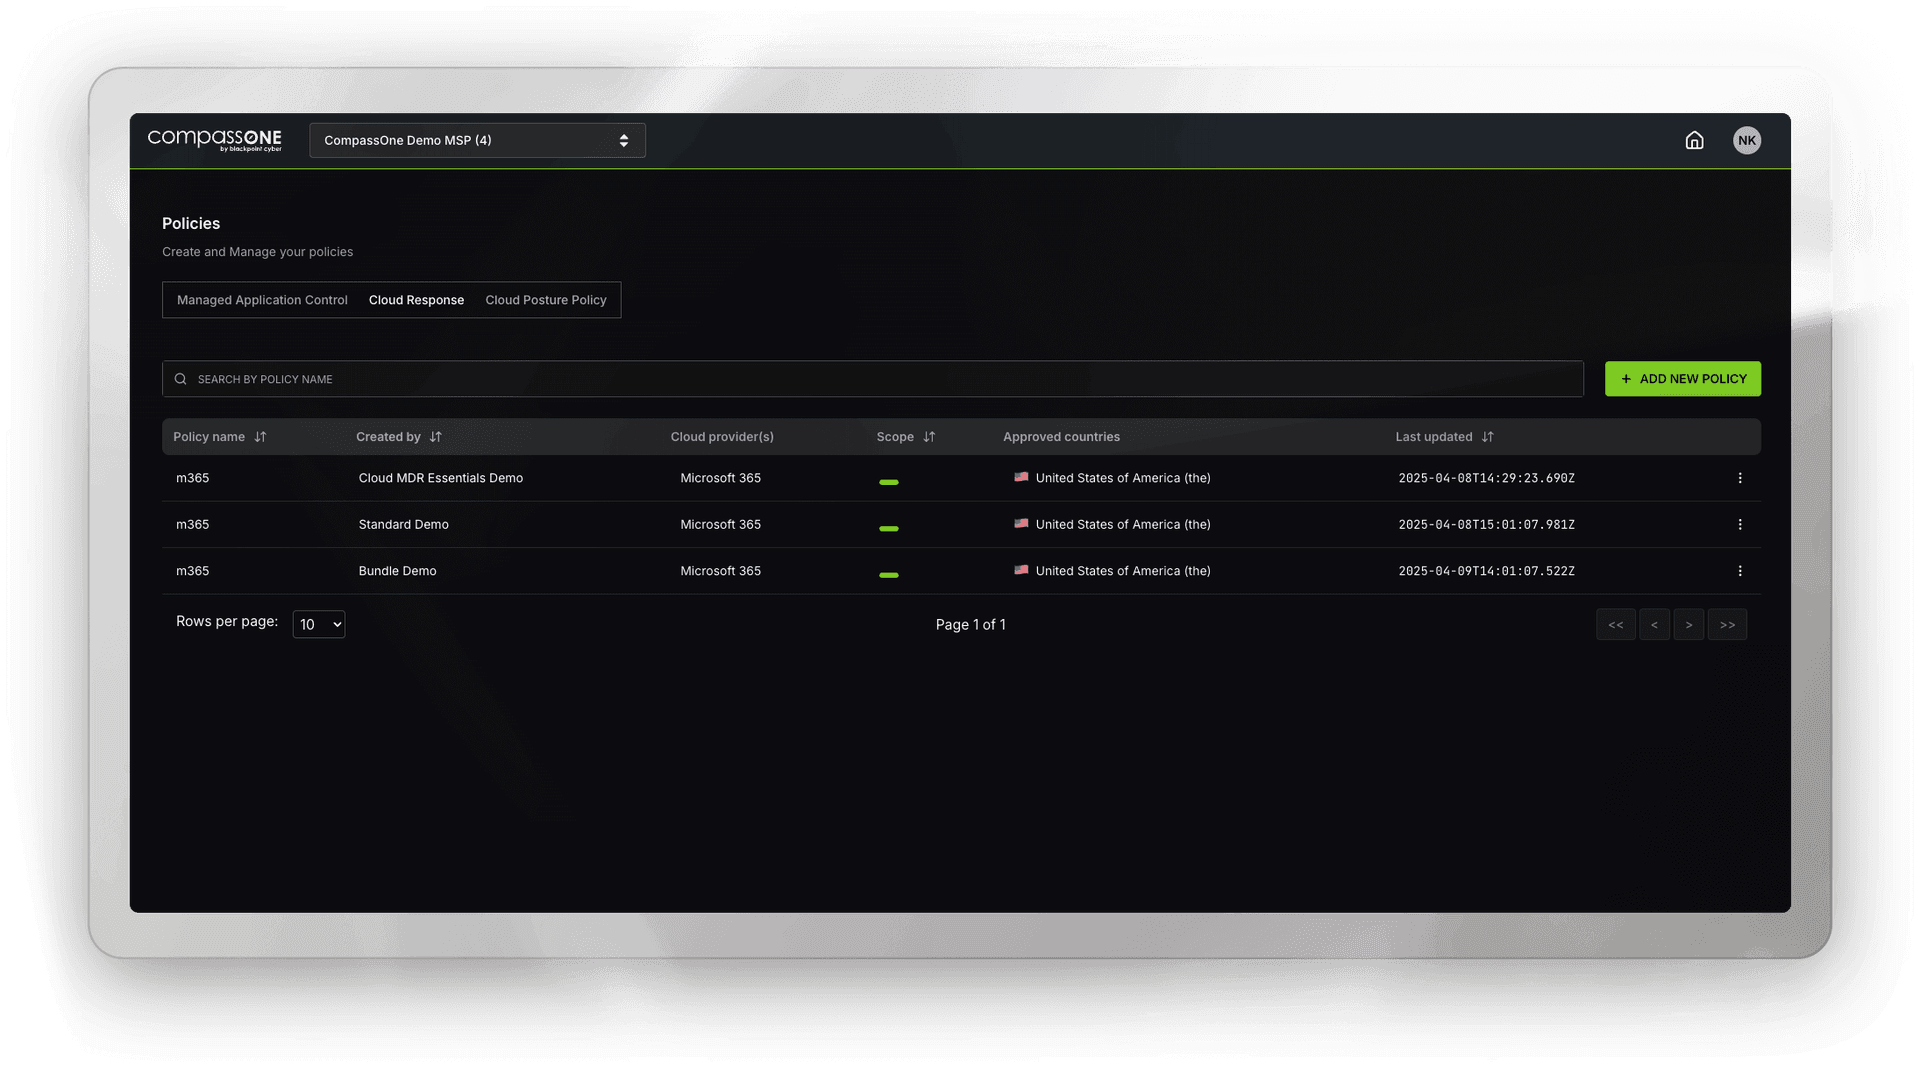The width and height of the screenshot is (1920, 1068).
Task: Open the Rows per page dropdown
Action: pyautogui.click(x=318, y=624)
